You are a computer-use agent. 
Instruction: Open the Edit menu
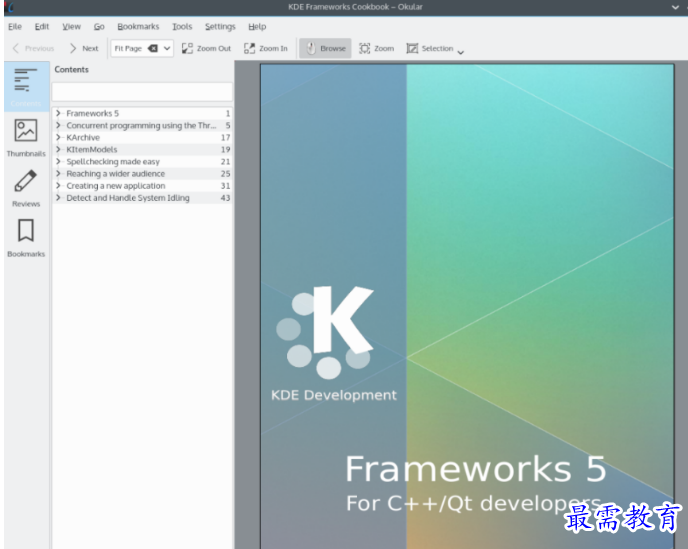[x=42, y=27]
